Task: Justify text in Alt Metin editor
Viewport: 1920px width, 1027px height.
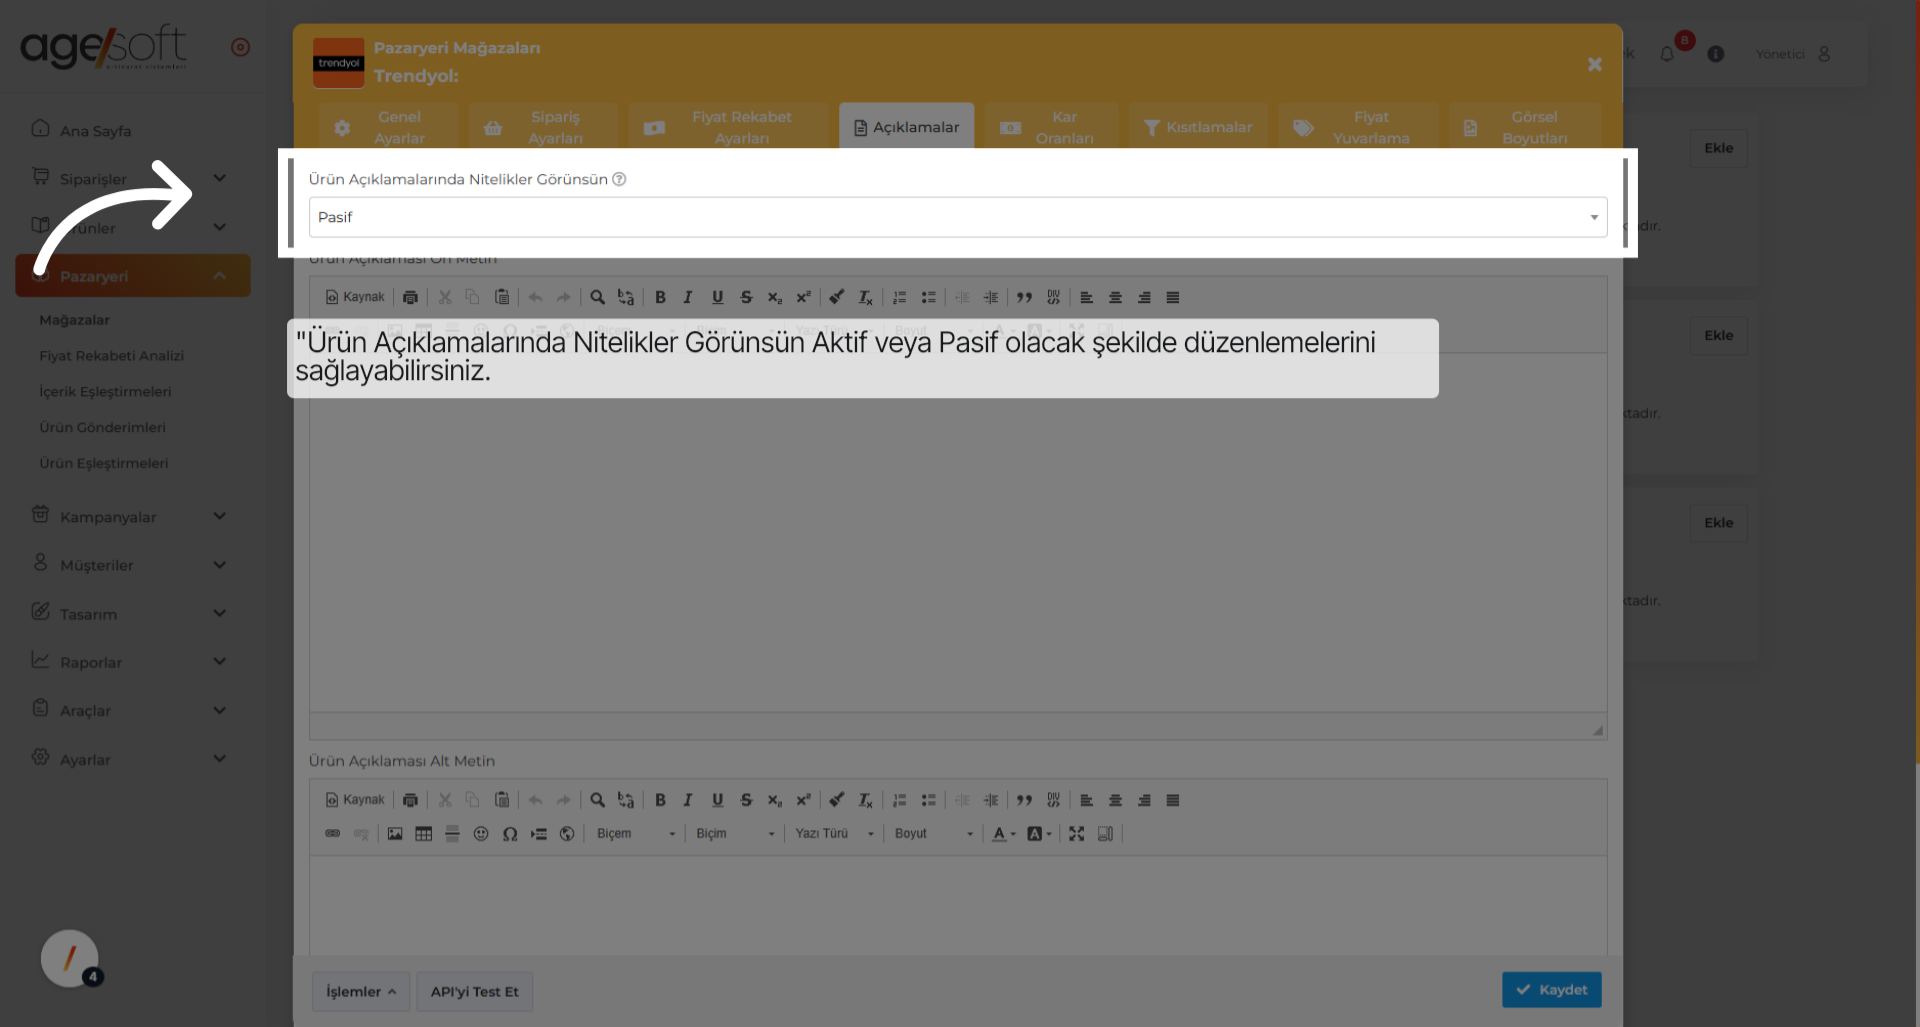Action: pyautogui.click(x=1173, y=800)
